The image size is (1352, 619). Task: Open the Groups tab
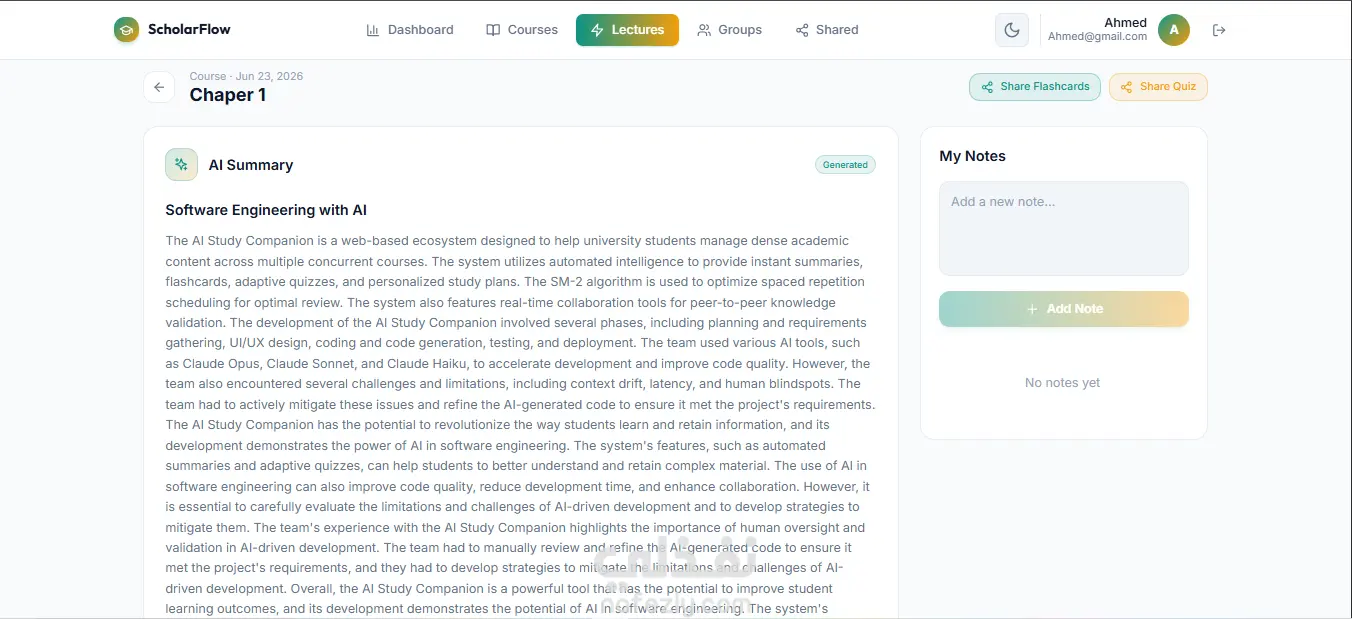pos(730,30)
